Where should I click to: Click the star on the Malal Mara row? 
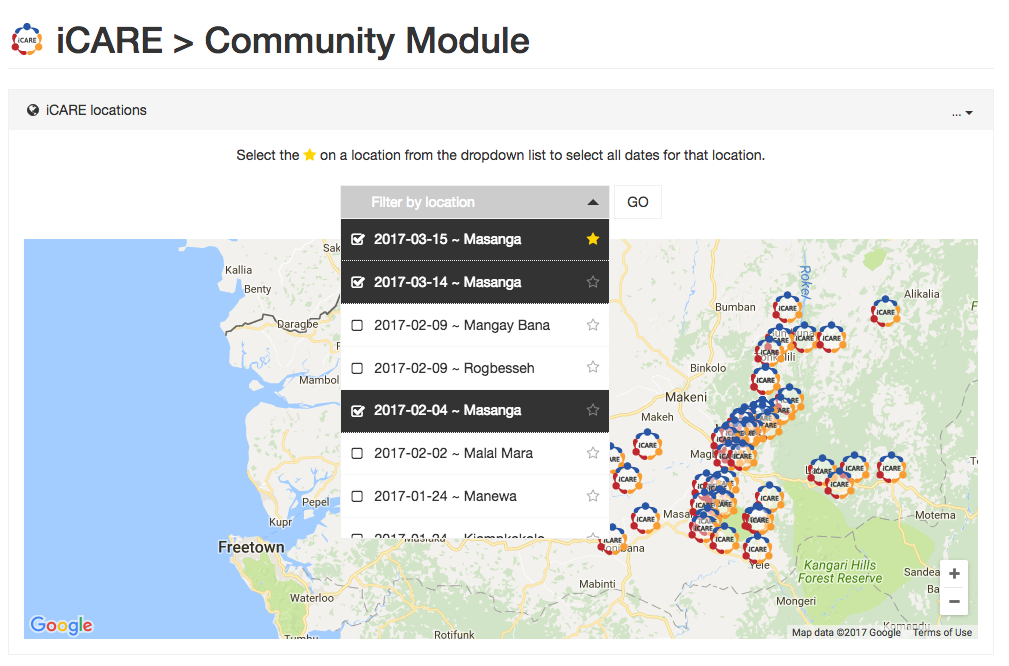[x=593, y=452]
